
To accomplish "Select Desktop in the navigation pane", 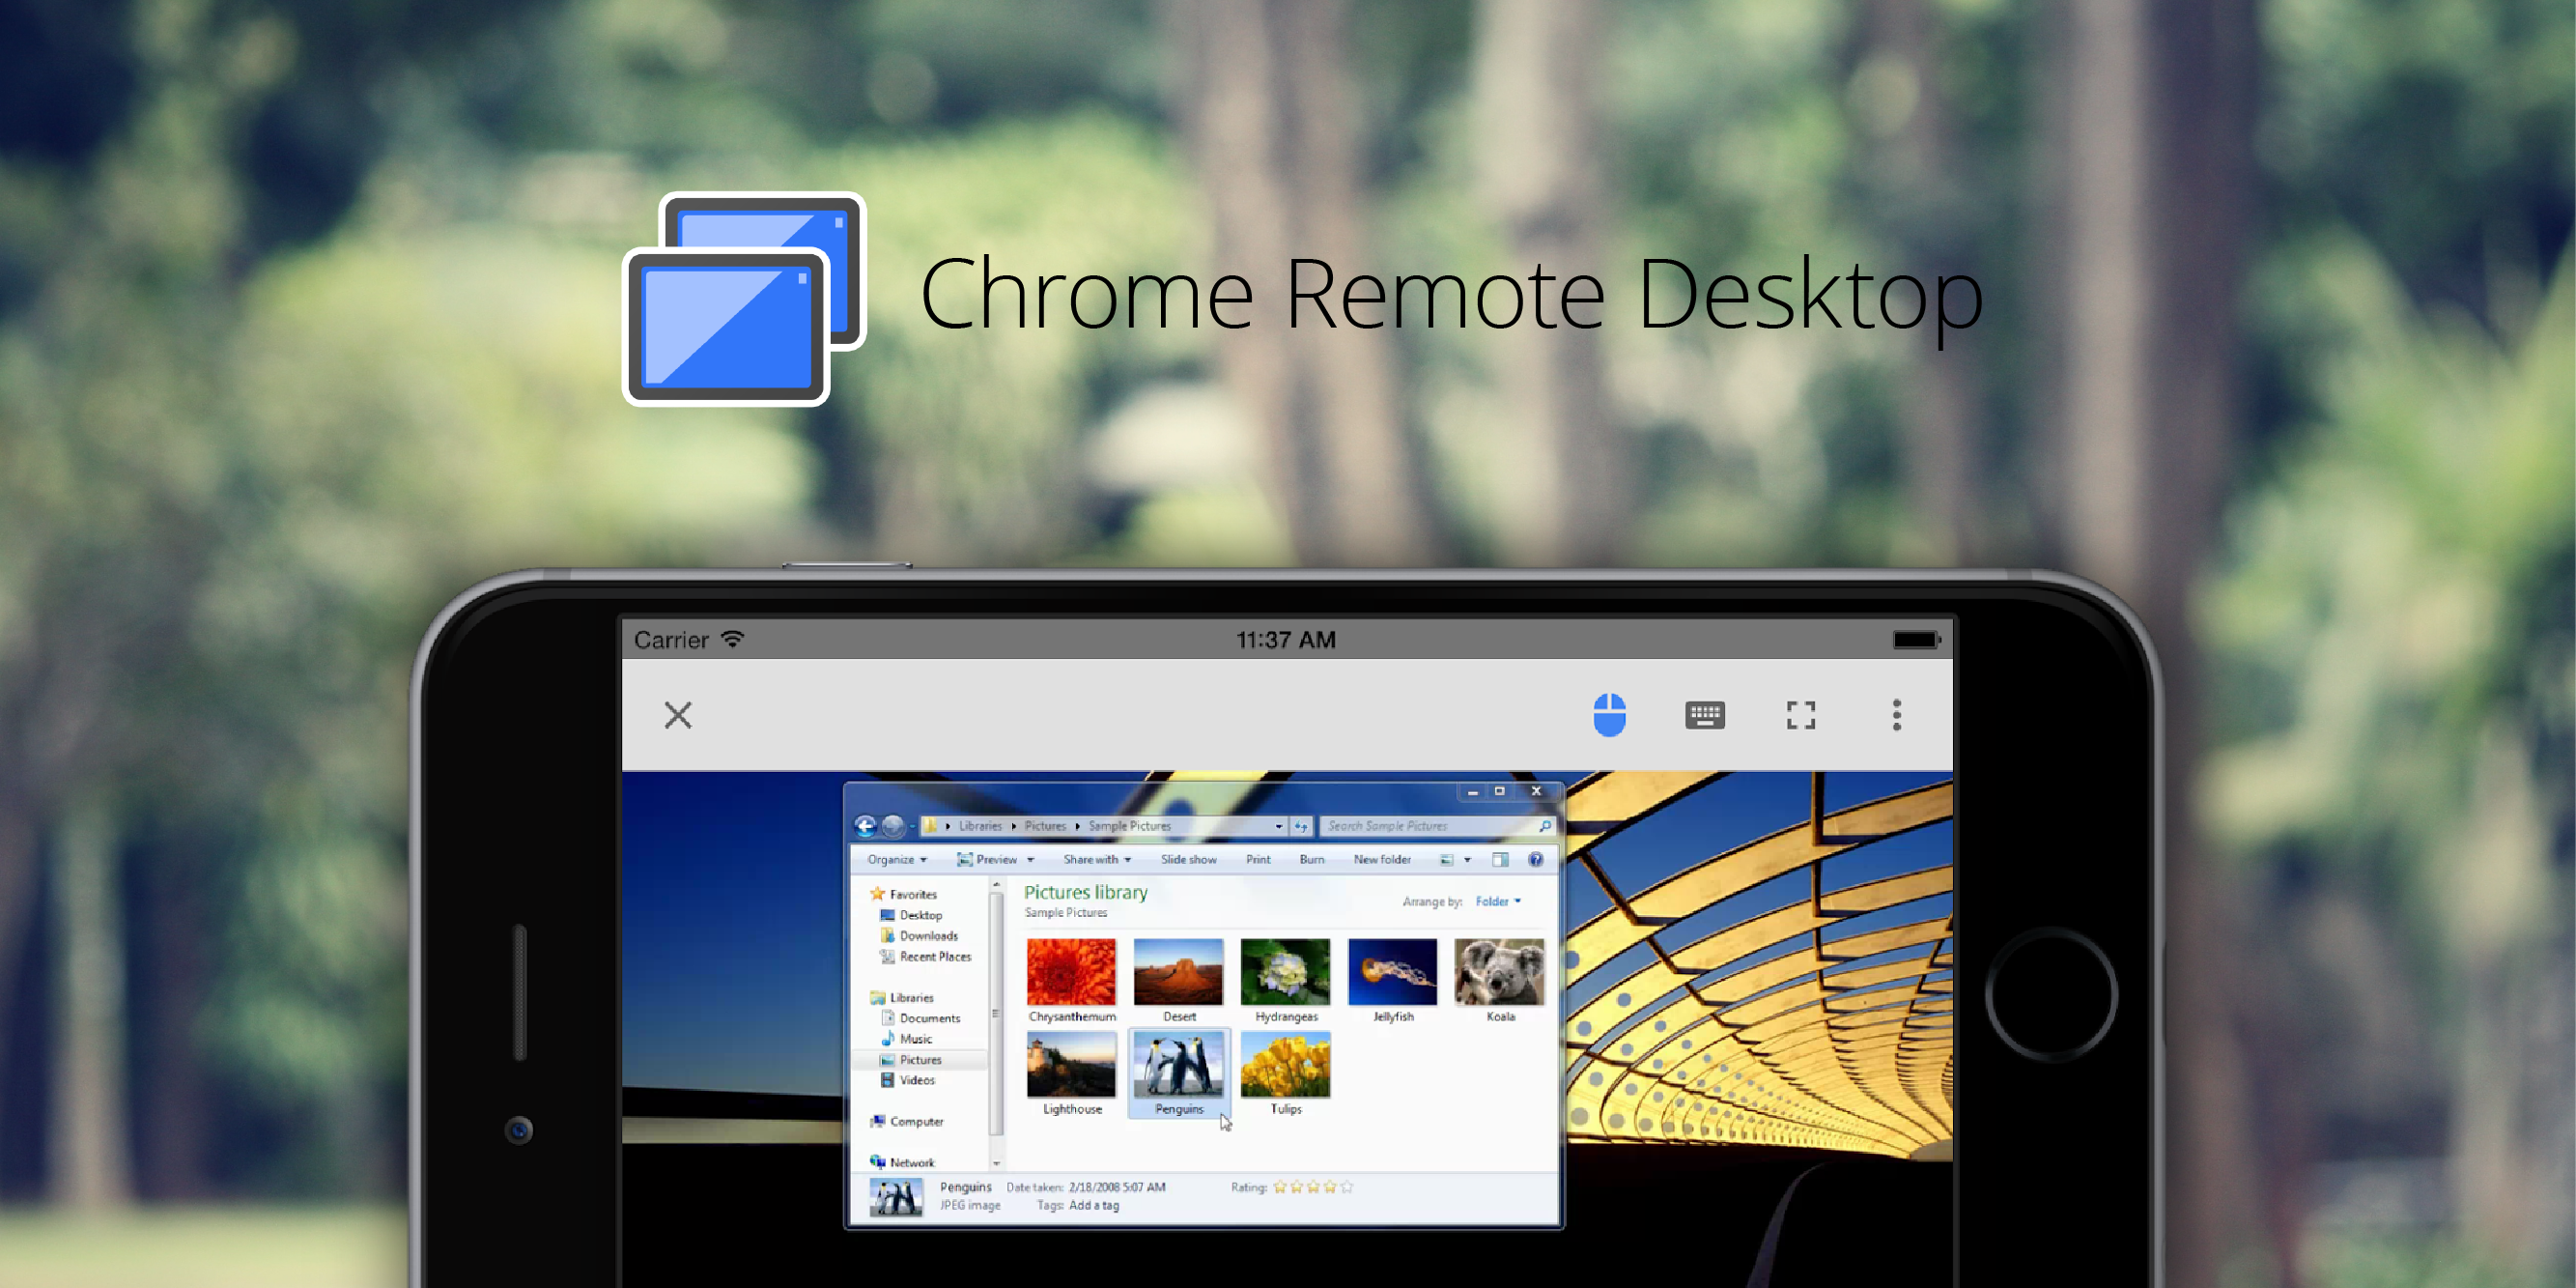I will pyautogui.click(x=911, y=915).
